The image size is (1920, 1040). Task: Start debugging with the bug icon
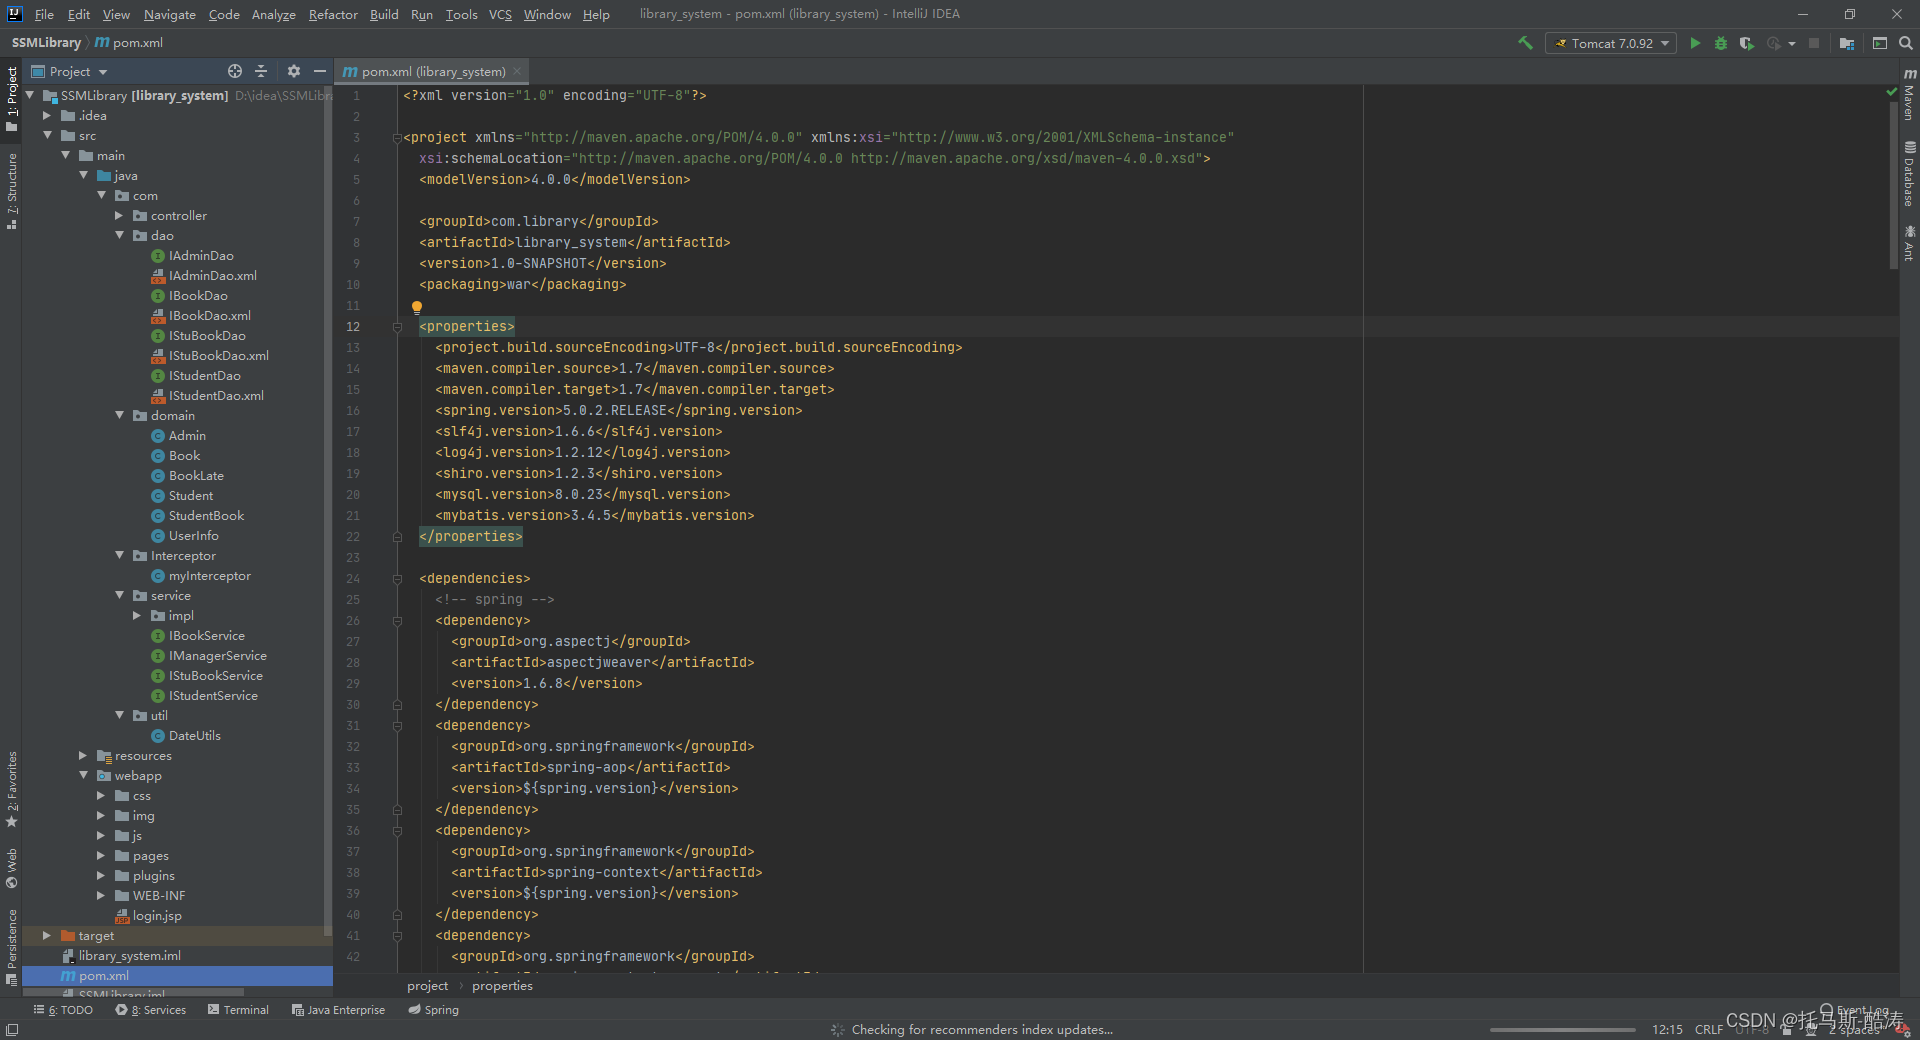(1721, 43)
